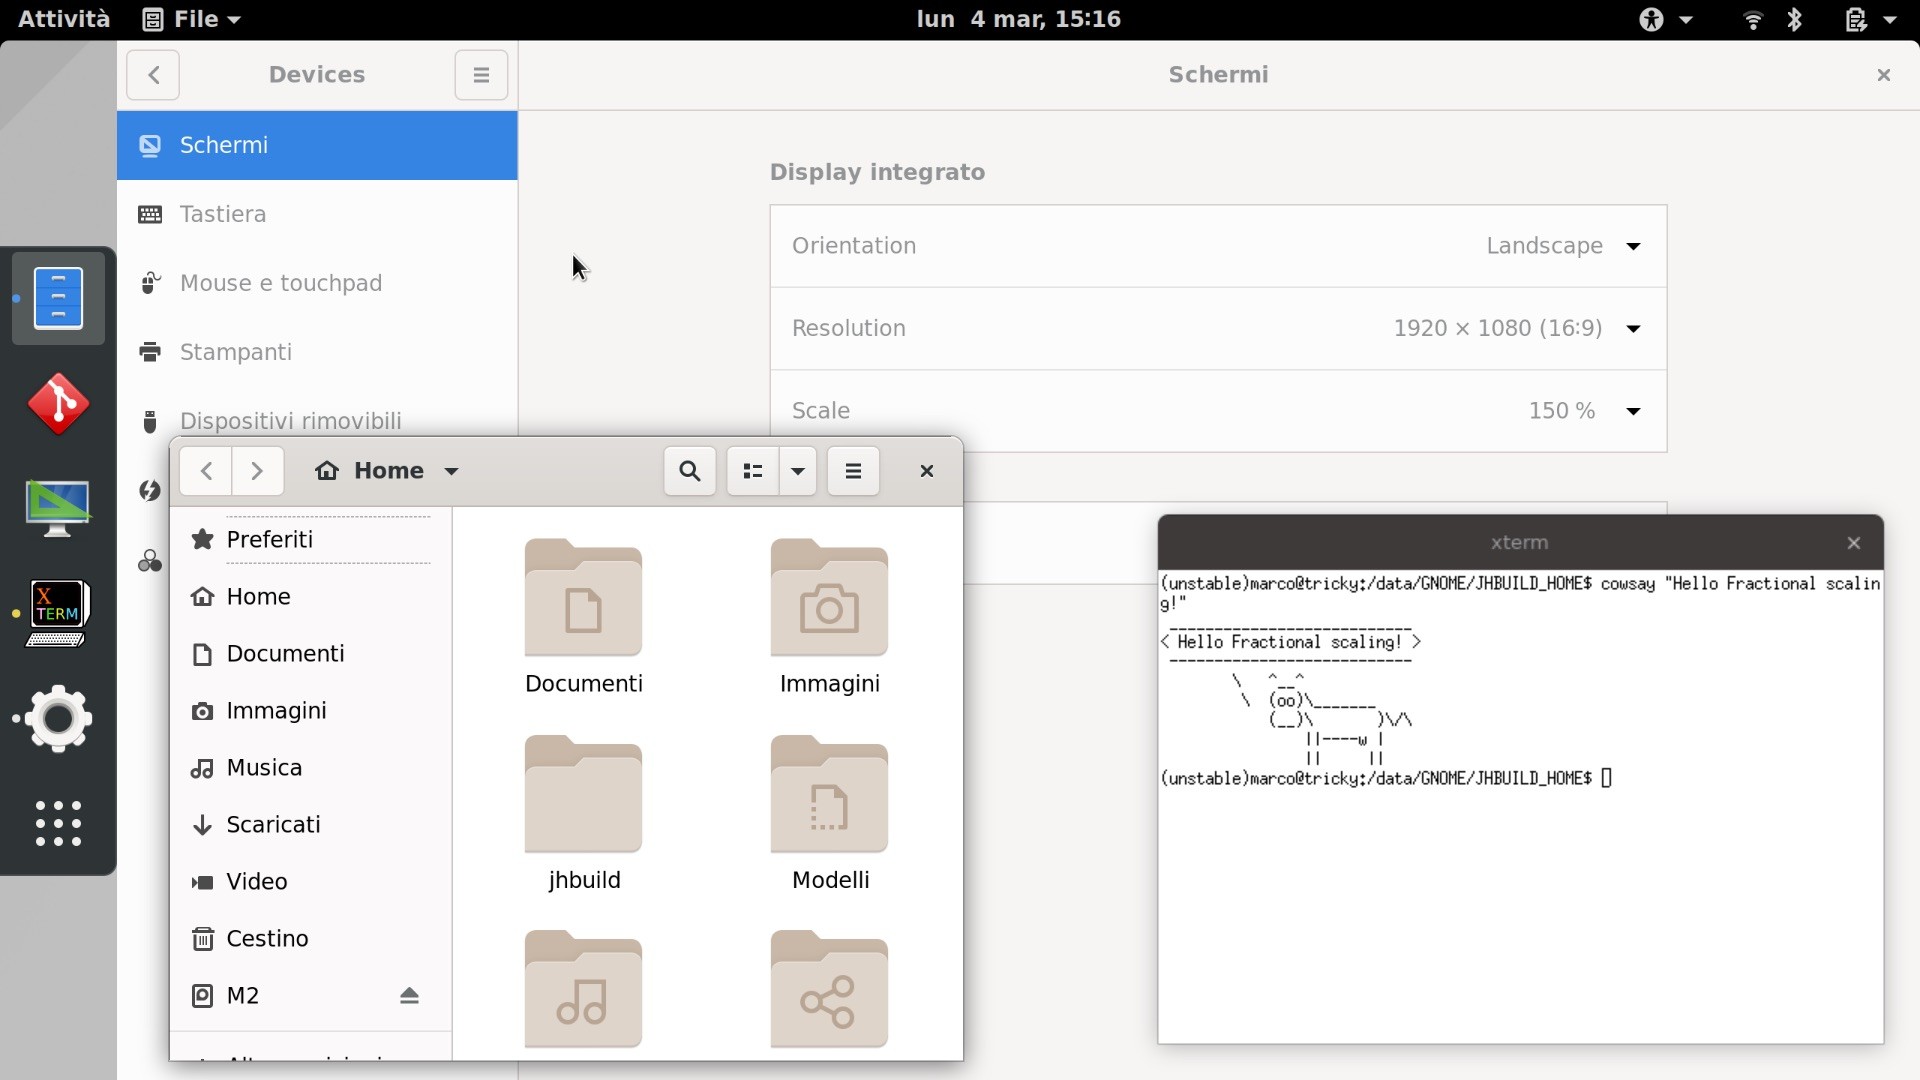Go back in the Devices settings panel

click(x=153, y=75)
